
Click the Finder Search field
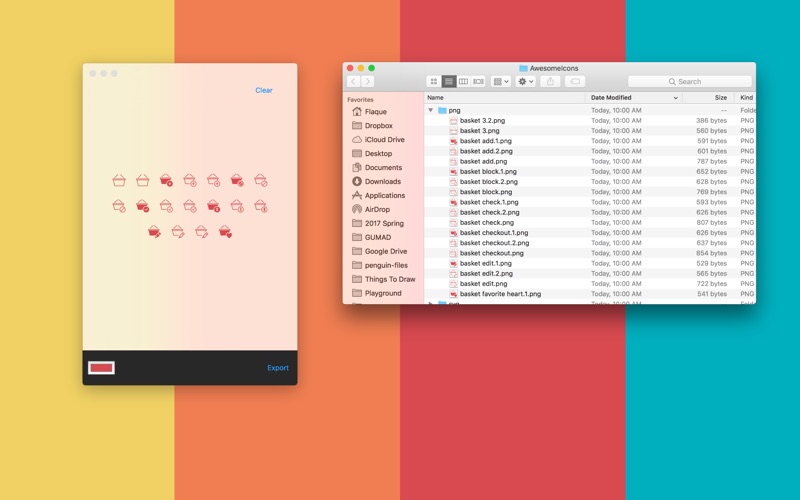click(690, 82)
